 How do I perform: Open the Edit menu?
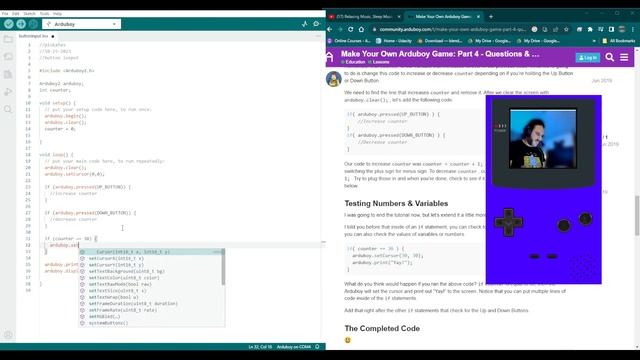[x=16, y=13]
